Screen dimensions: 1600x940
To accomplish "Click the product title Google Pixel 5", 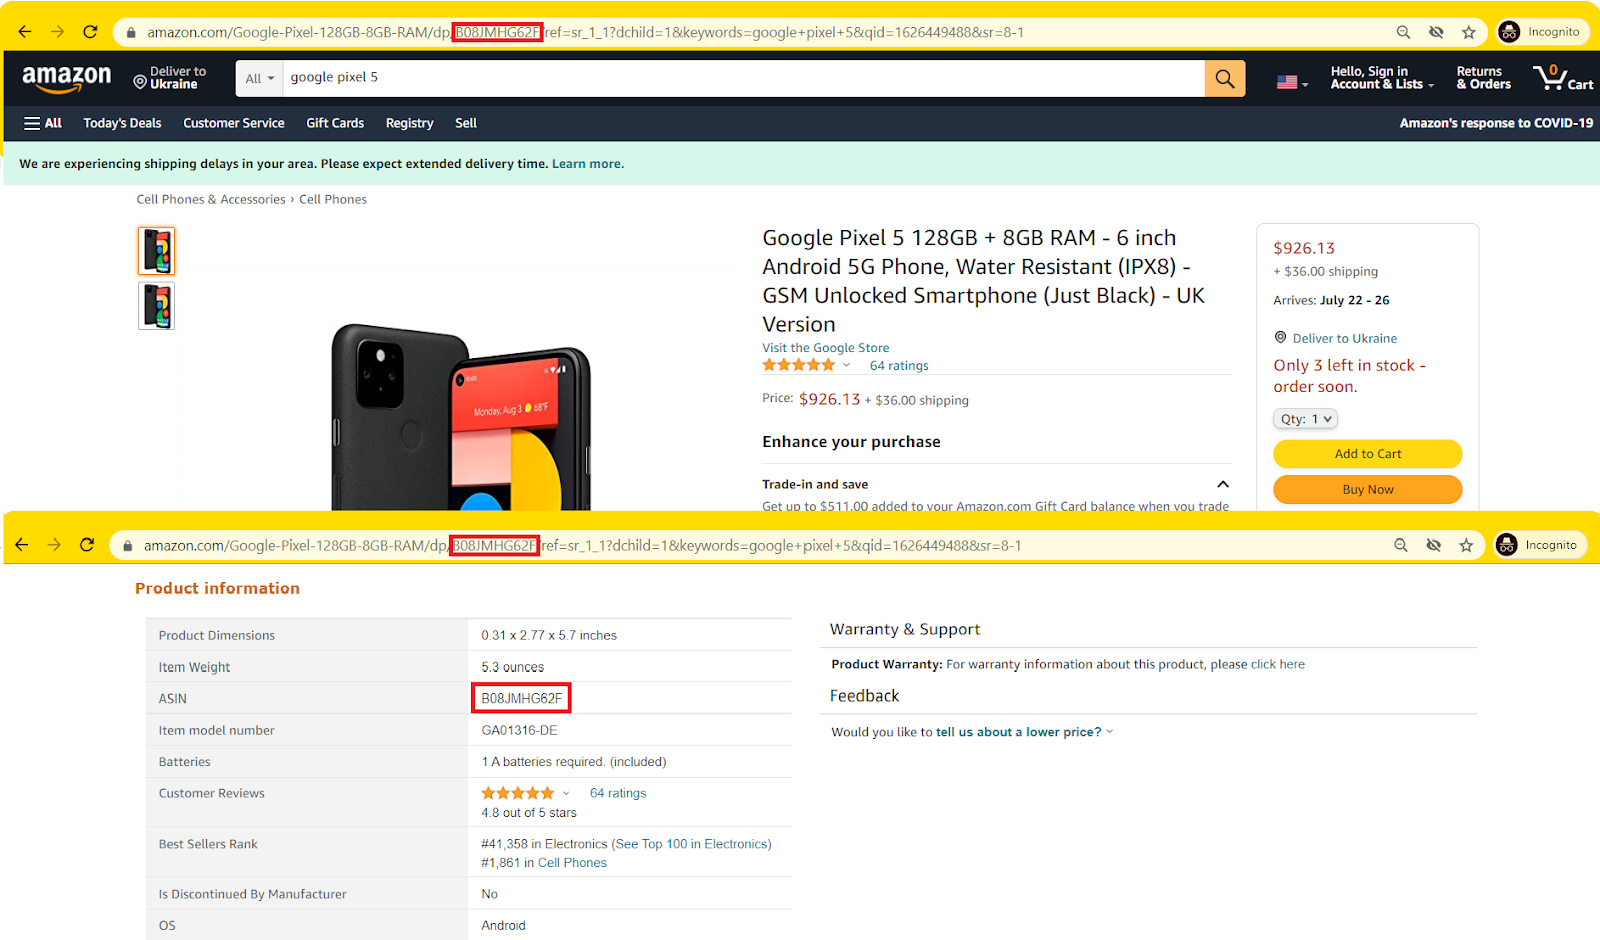I will (x=984, y=281).
